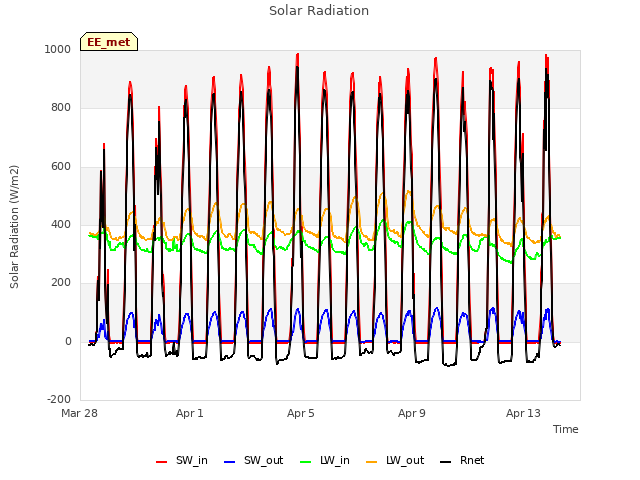Click the Time x-axis title
This screenshot has height=480, width=640.
coord(566,429)
